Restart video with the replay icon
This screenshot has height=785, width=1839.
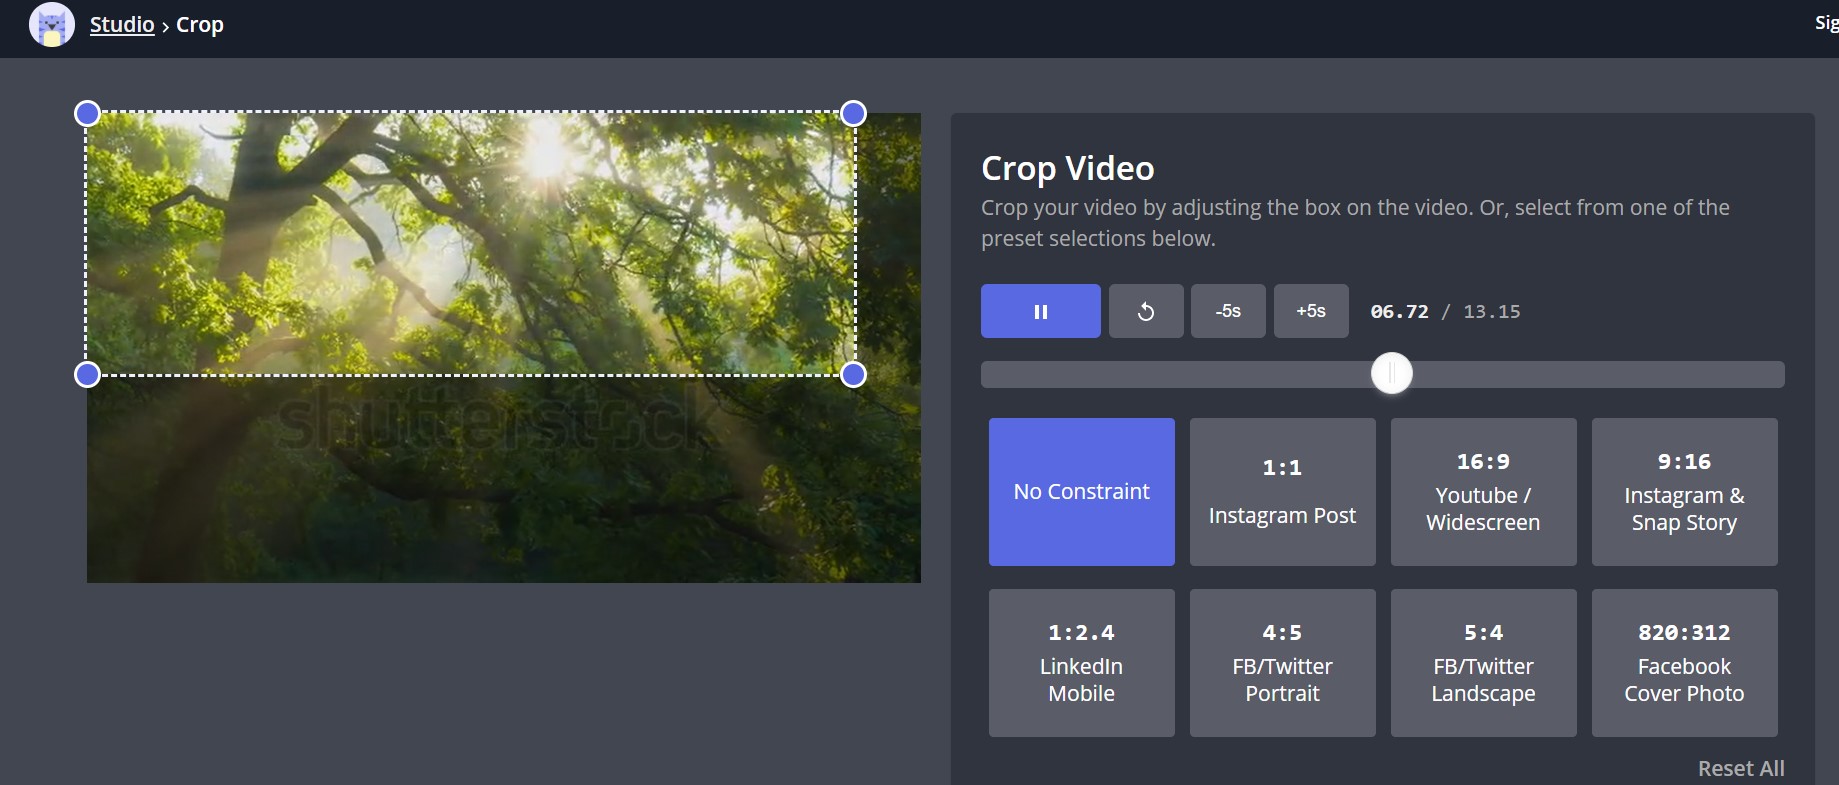1146,311
